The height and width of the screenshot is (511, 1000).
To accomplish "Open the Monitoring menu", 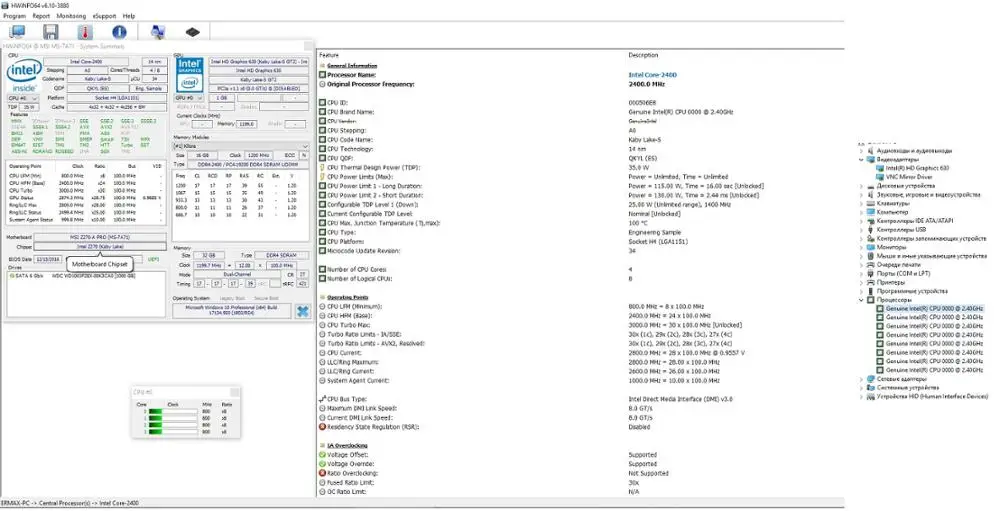I will point(71,16).
